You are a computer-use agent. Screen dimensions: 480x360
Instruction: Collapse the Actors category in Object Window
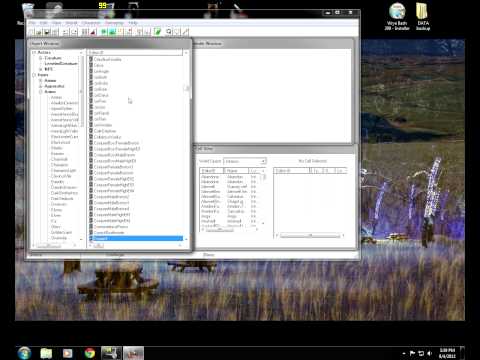34,53
